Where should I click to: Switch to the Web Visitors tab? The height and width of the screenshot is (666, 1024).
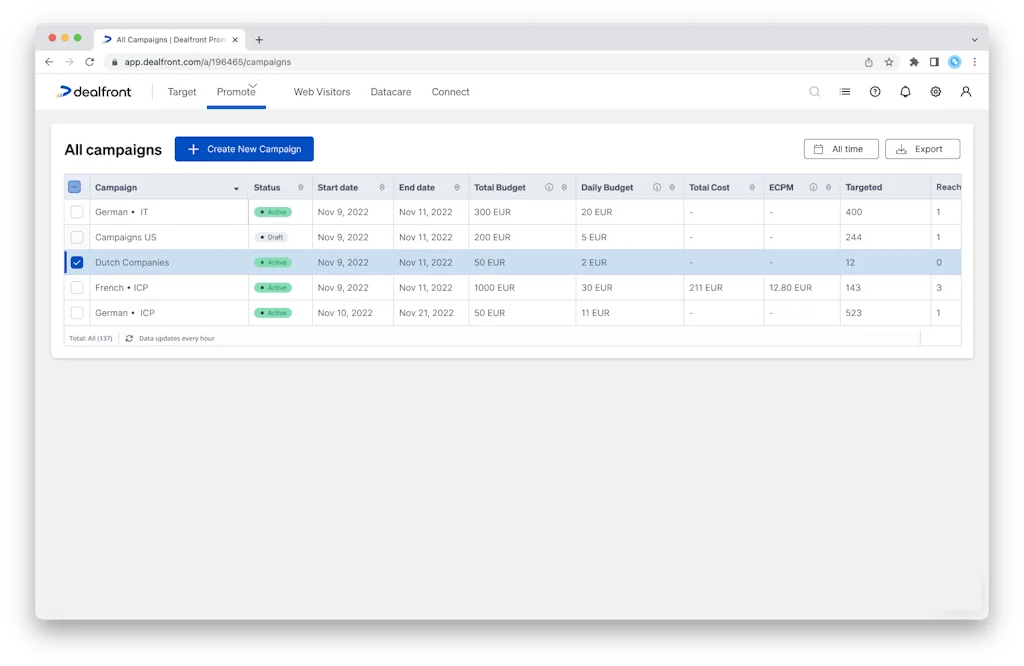pyautogui.click(x=321, y=91)
